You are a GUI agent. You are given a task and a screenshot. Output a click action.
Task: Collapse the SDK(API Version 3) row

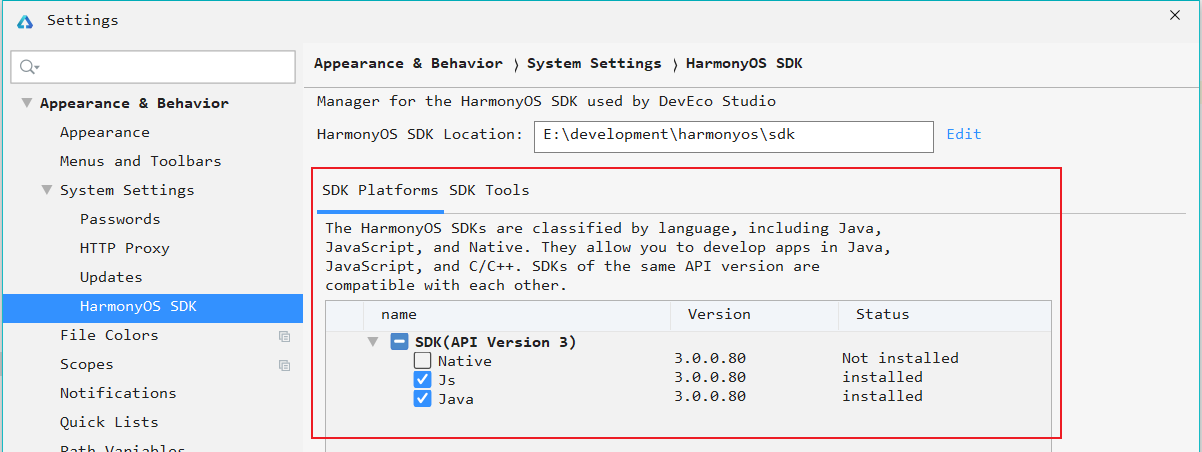click(373, 342)
